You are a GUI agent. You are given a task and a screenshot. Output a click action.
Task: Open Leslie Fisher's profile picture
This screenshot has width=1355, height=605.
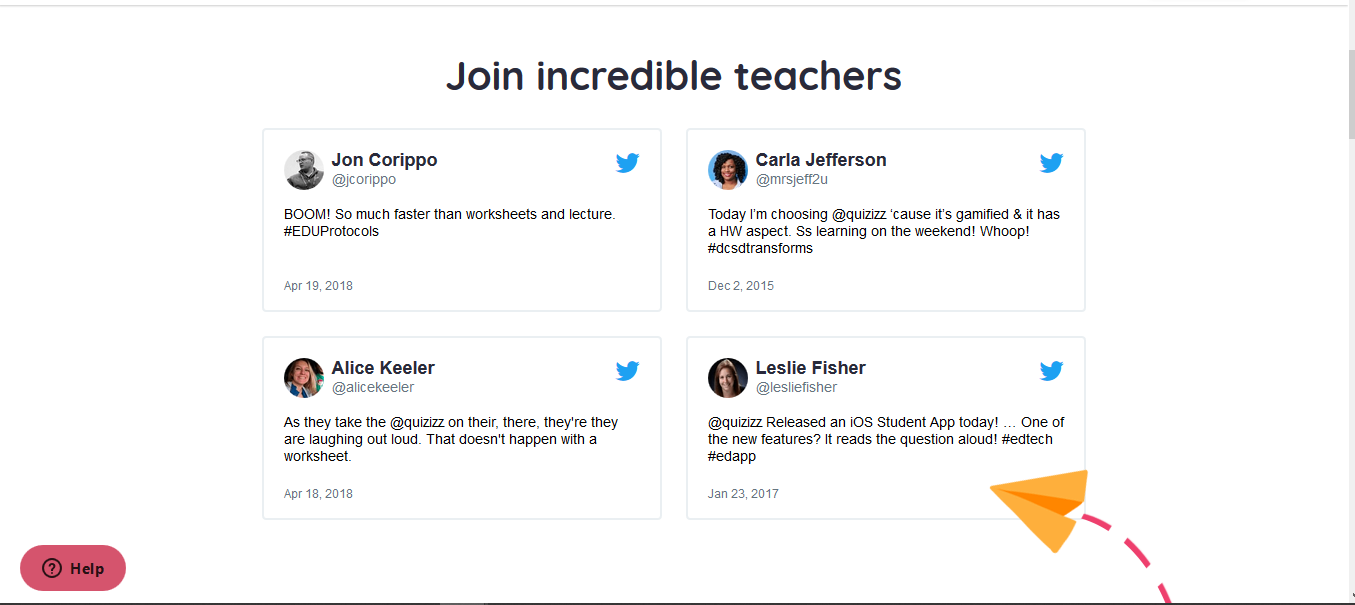[728, 378]
